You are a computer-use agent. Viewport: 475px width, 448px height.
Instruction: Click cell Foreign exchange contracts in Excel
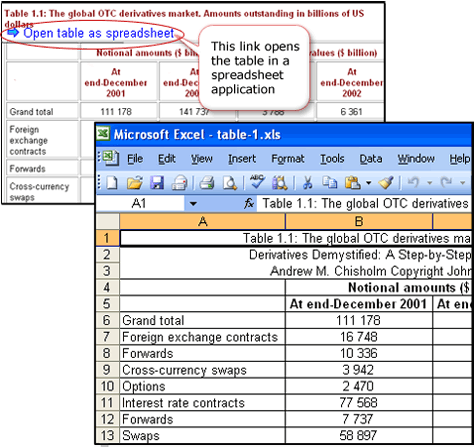[x=202, y=337]
